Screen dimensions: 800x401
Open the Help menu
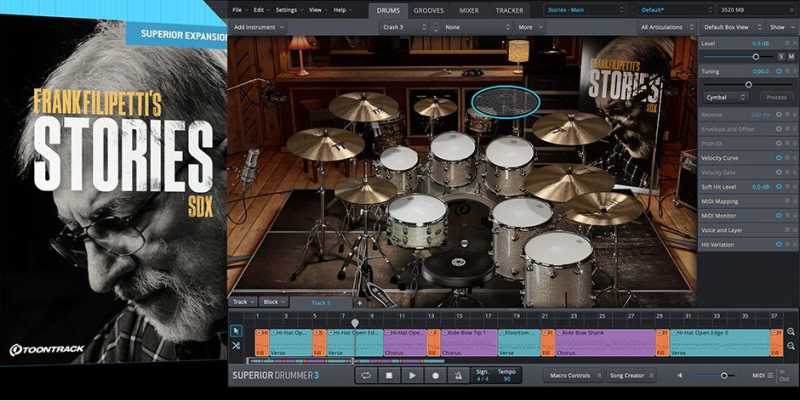tap(342, 10)
